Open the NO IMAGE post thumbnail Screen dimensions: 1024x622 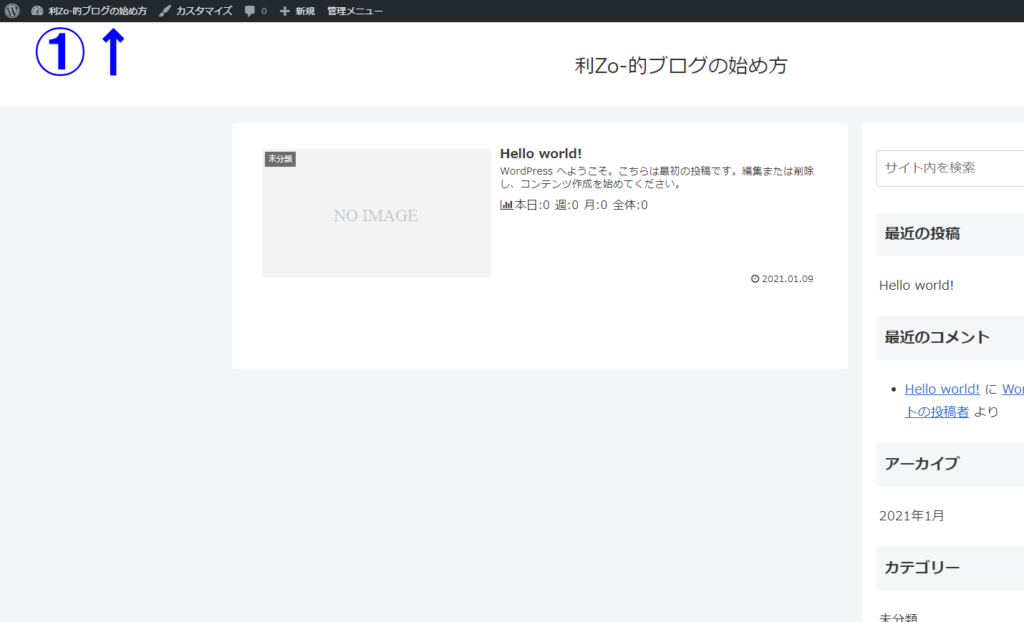tap(376, 216)
